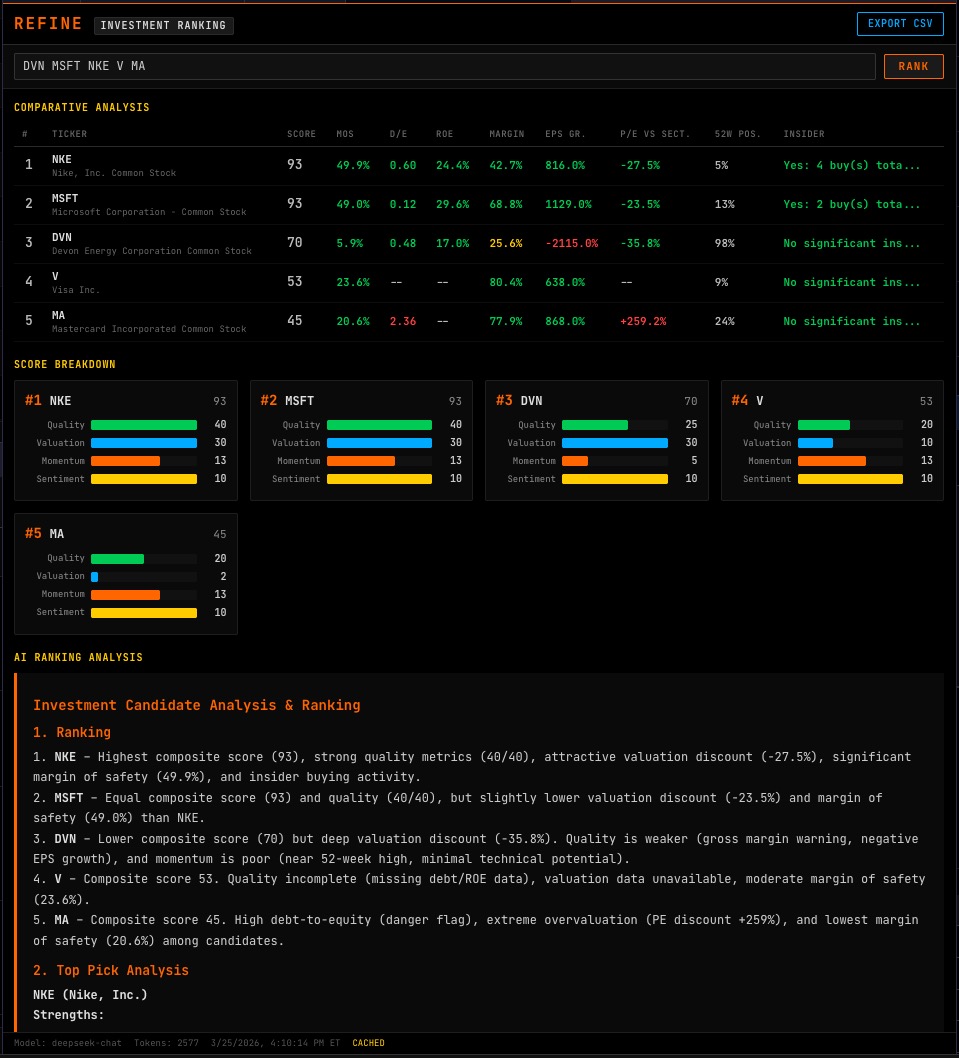Image resolution: width=959 pixels, height=1058 pixels.
Task: Select the #3 DVN score breakdown card
Action: (x=596, y=440)
